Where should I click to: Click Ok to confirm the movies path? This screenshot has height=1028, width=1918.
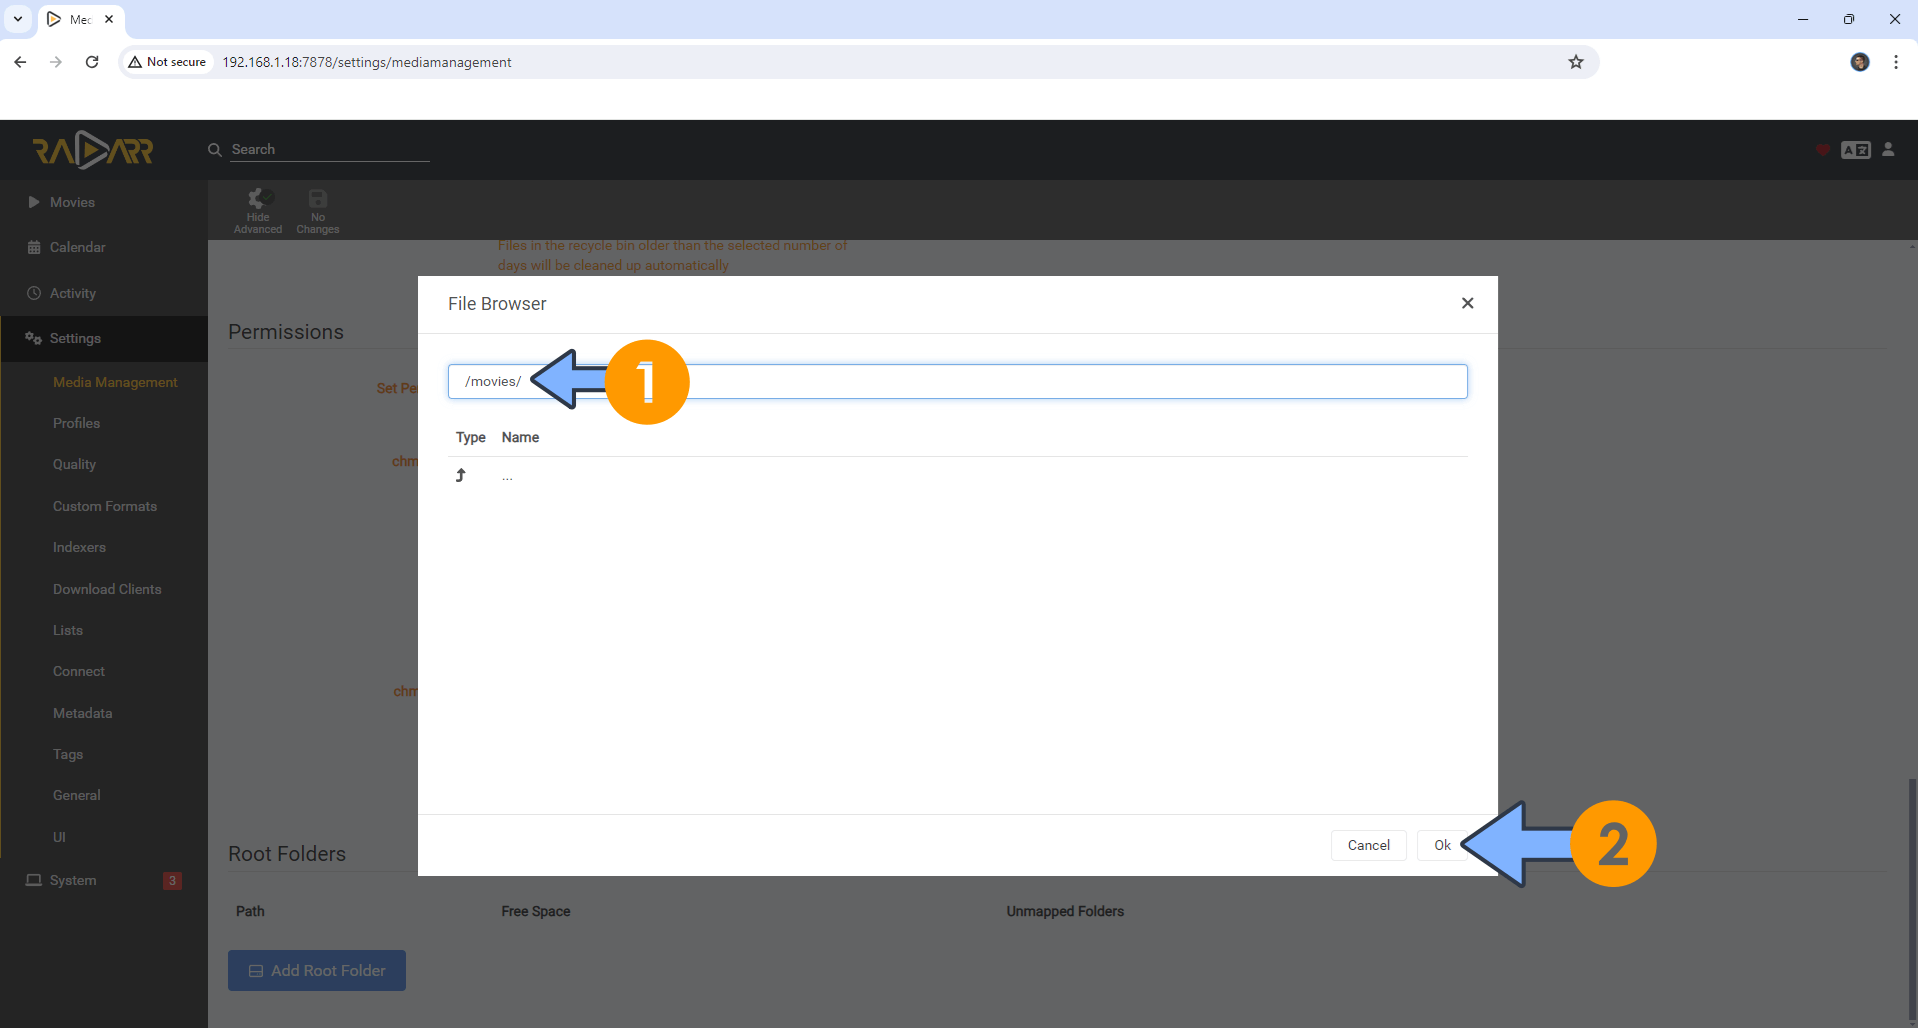tap(1441, 845)
